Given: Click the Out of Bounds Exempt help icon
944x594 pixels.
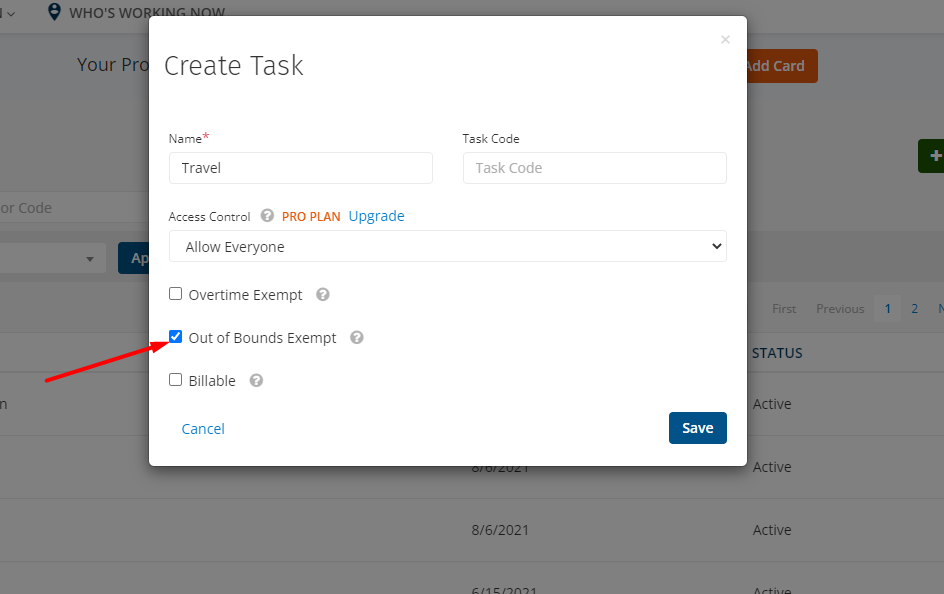Looking at the screenshot, I should [357, 338].
